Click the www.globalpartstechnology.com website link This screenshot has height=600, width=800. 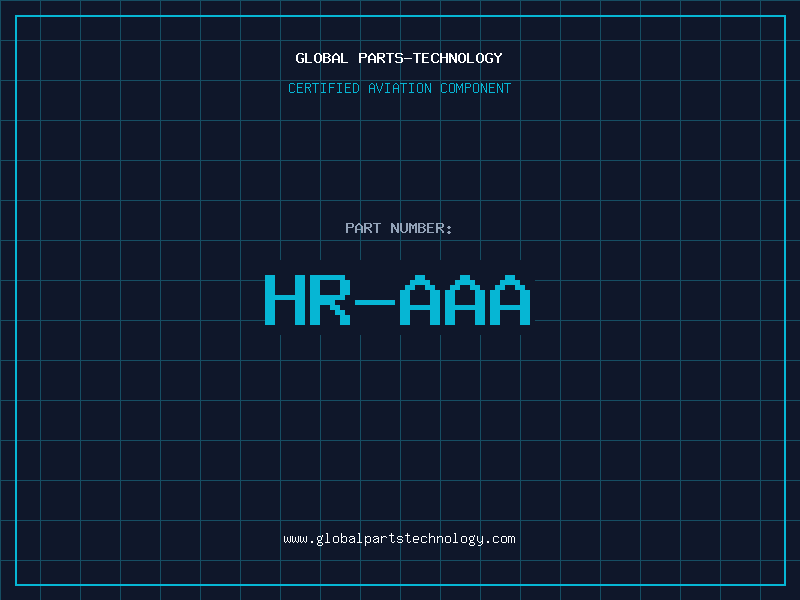point(399,539)
